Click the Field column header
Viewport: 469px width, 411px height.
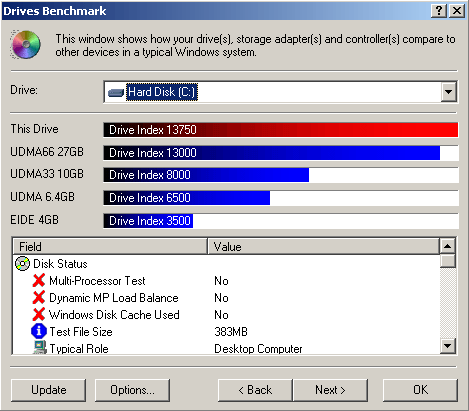point(110,247)
